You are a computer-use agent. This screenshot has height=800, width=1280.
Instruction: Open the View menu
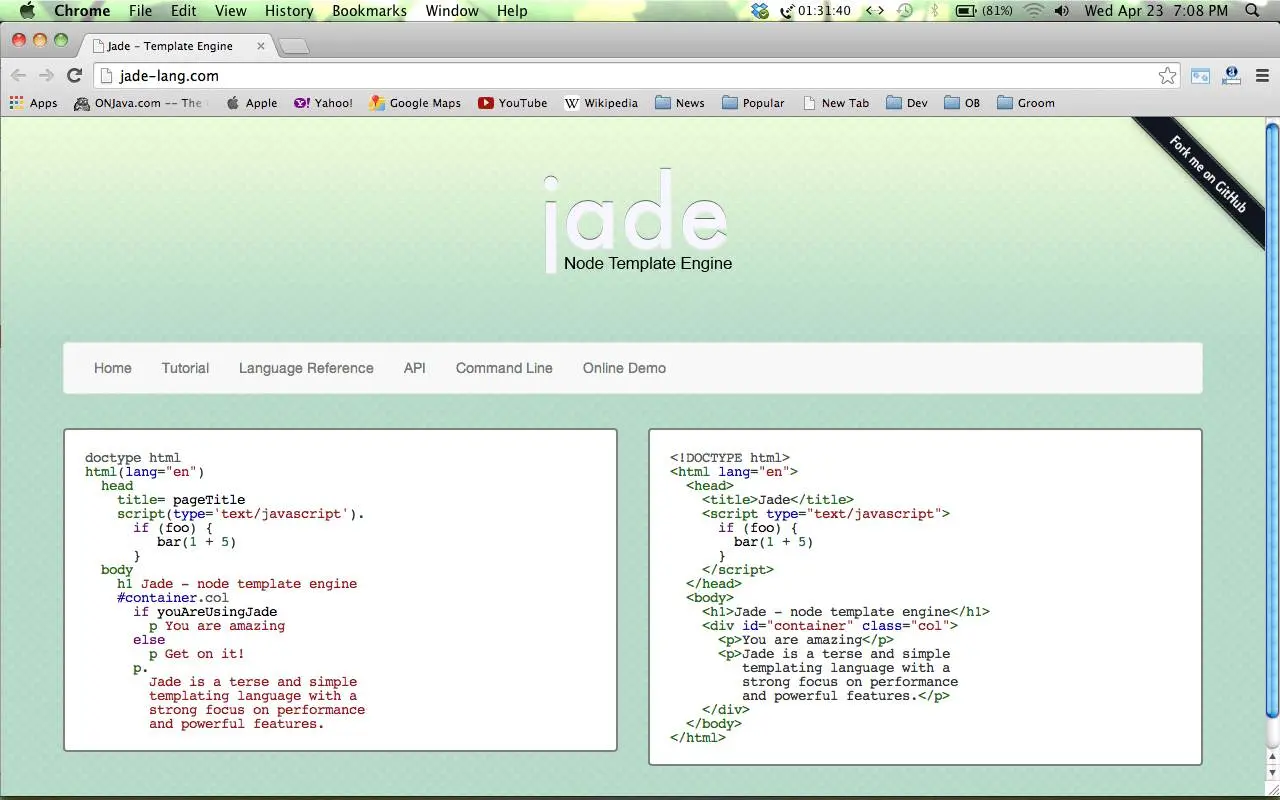pyautogui.click(x=231, y=11)
